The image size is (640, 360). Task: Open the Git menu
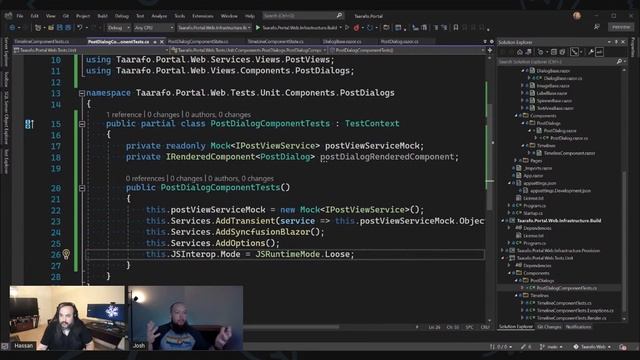tap(66, 16)
